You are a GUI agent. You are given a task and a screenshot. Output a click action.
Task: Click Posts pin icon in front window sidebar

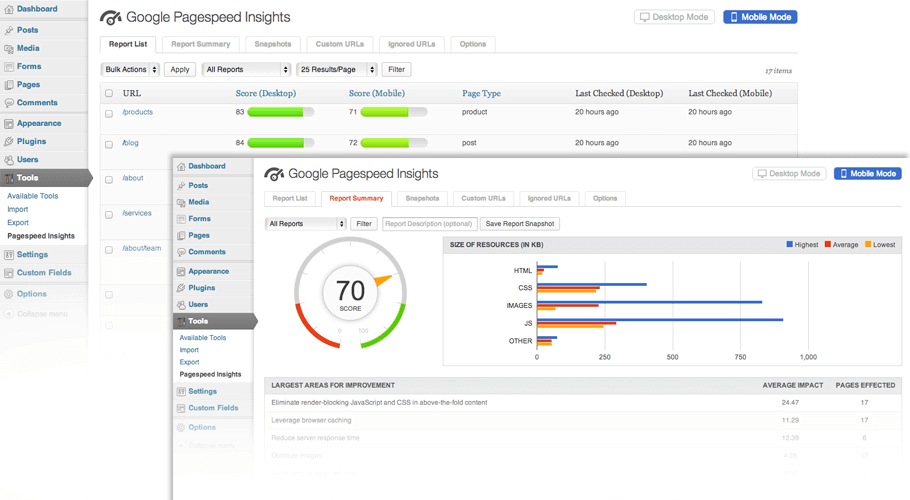point(181,186)
